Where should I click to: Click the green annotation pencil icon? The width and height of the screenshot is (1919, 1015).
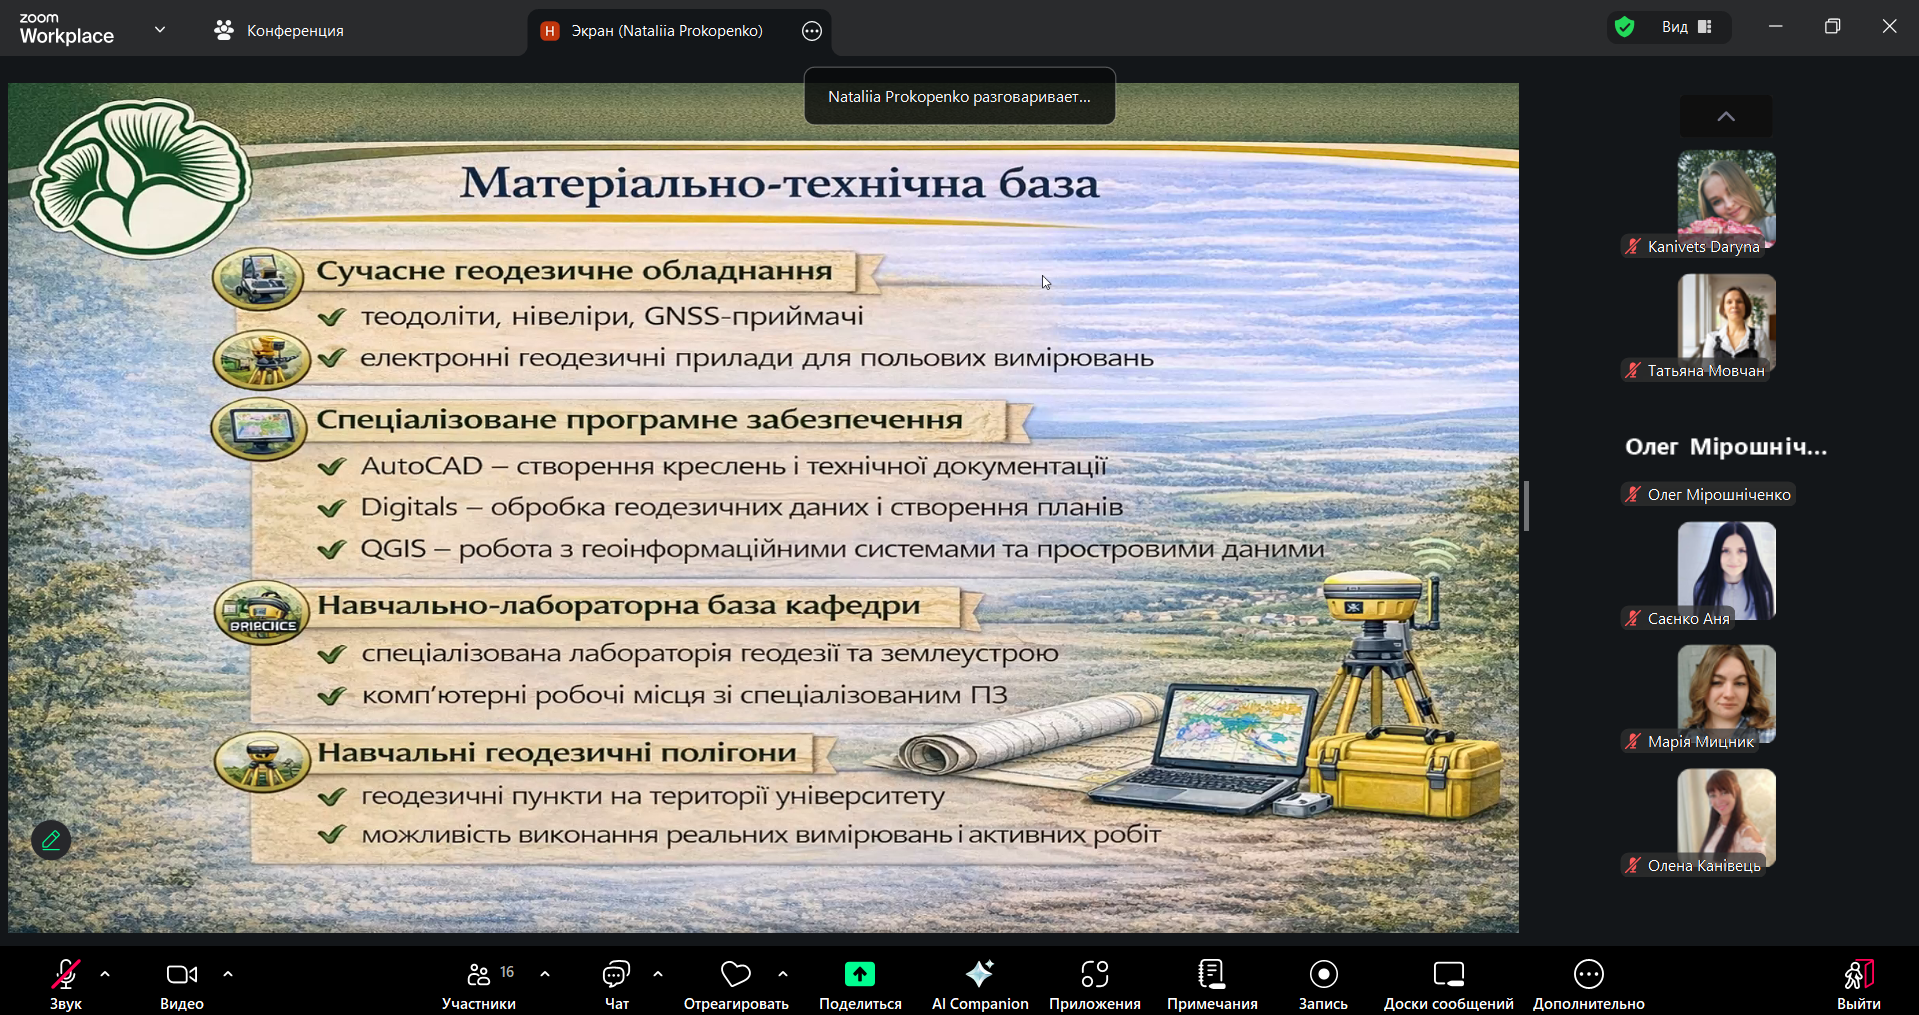point(51,840)
